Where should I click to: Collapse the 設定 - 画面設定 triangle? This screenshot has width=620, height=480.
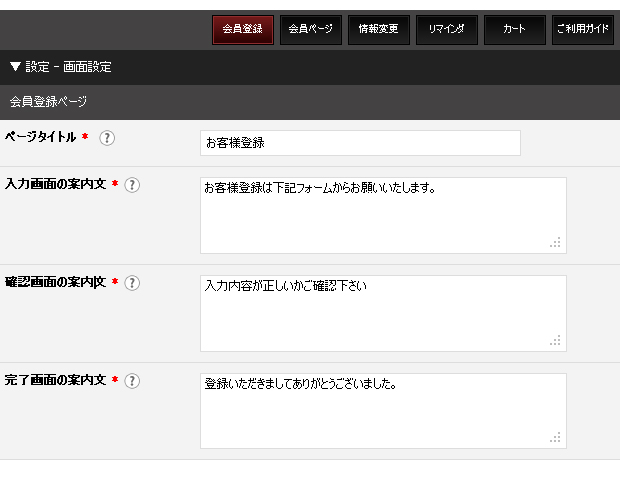[15, 66]
